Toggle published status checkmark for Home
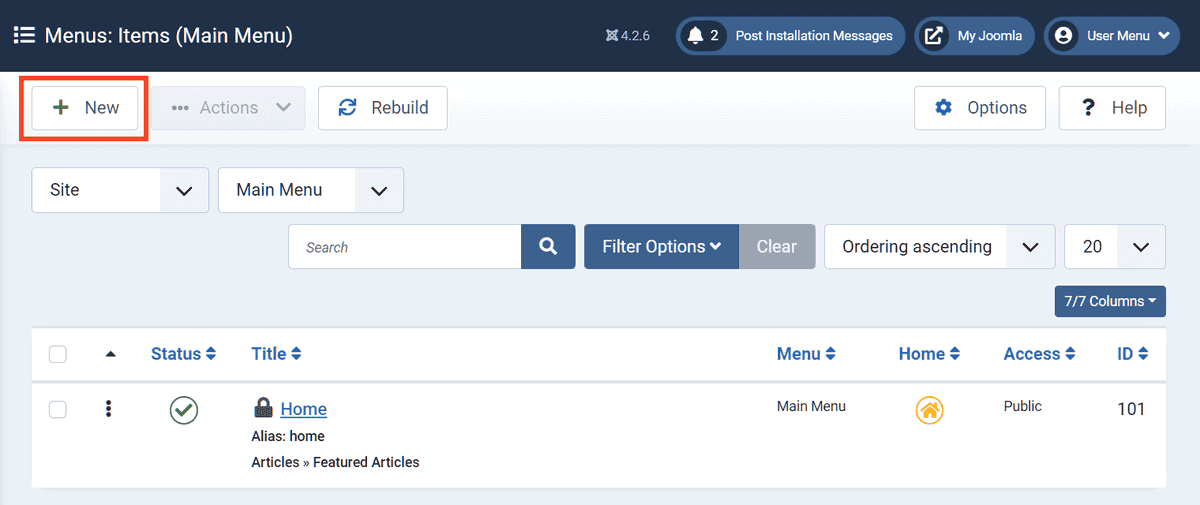Viewport: 1200px width, 505px height. 184,410
